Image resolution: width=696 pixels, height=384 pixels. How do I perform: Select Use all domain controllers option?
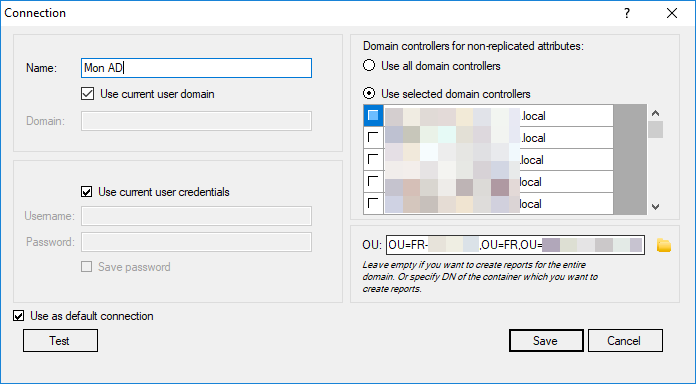click(369, 66)
